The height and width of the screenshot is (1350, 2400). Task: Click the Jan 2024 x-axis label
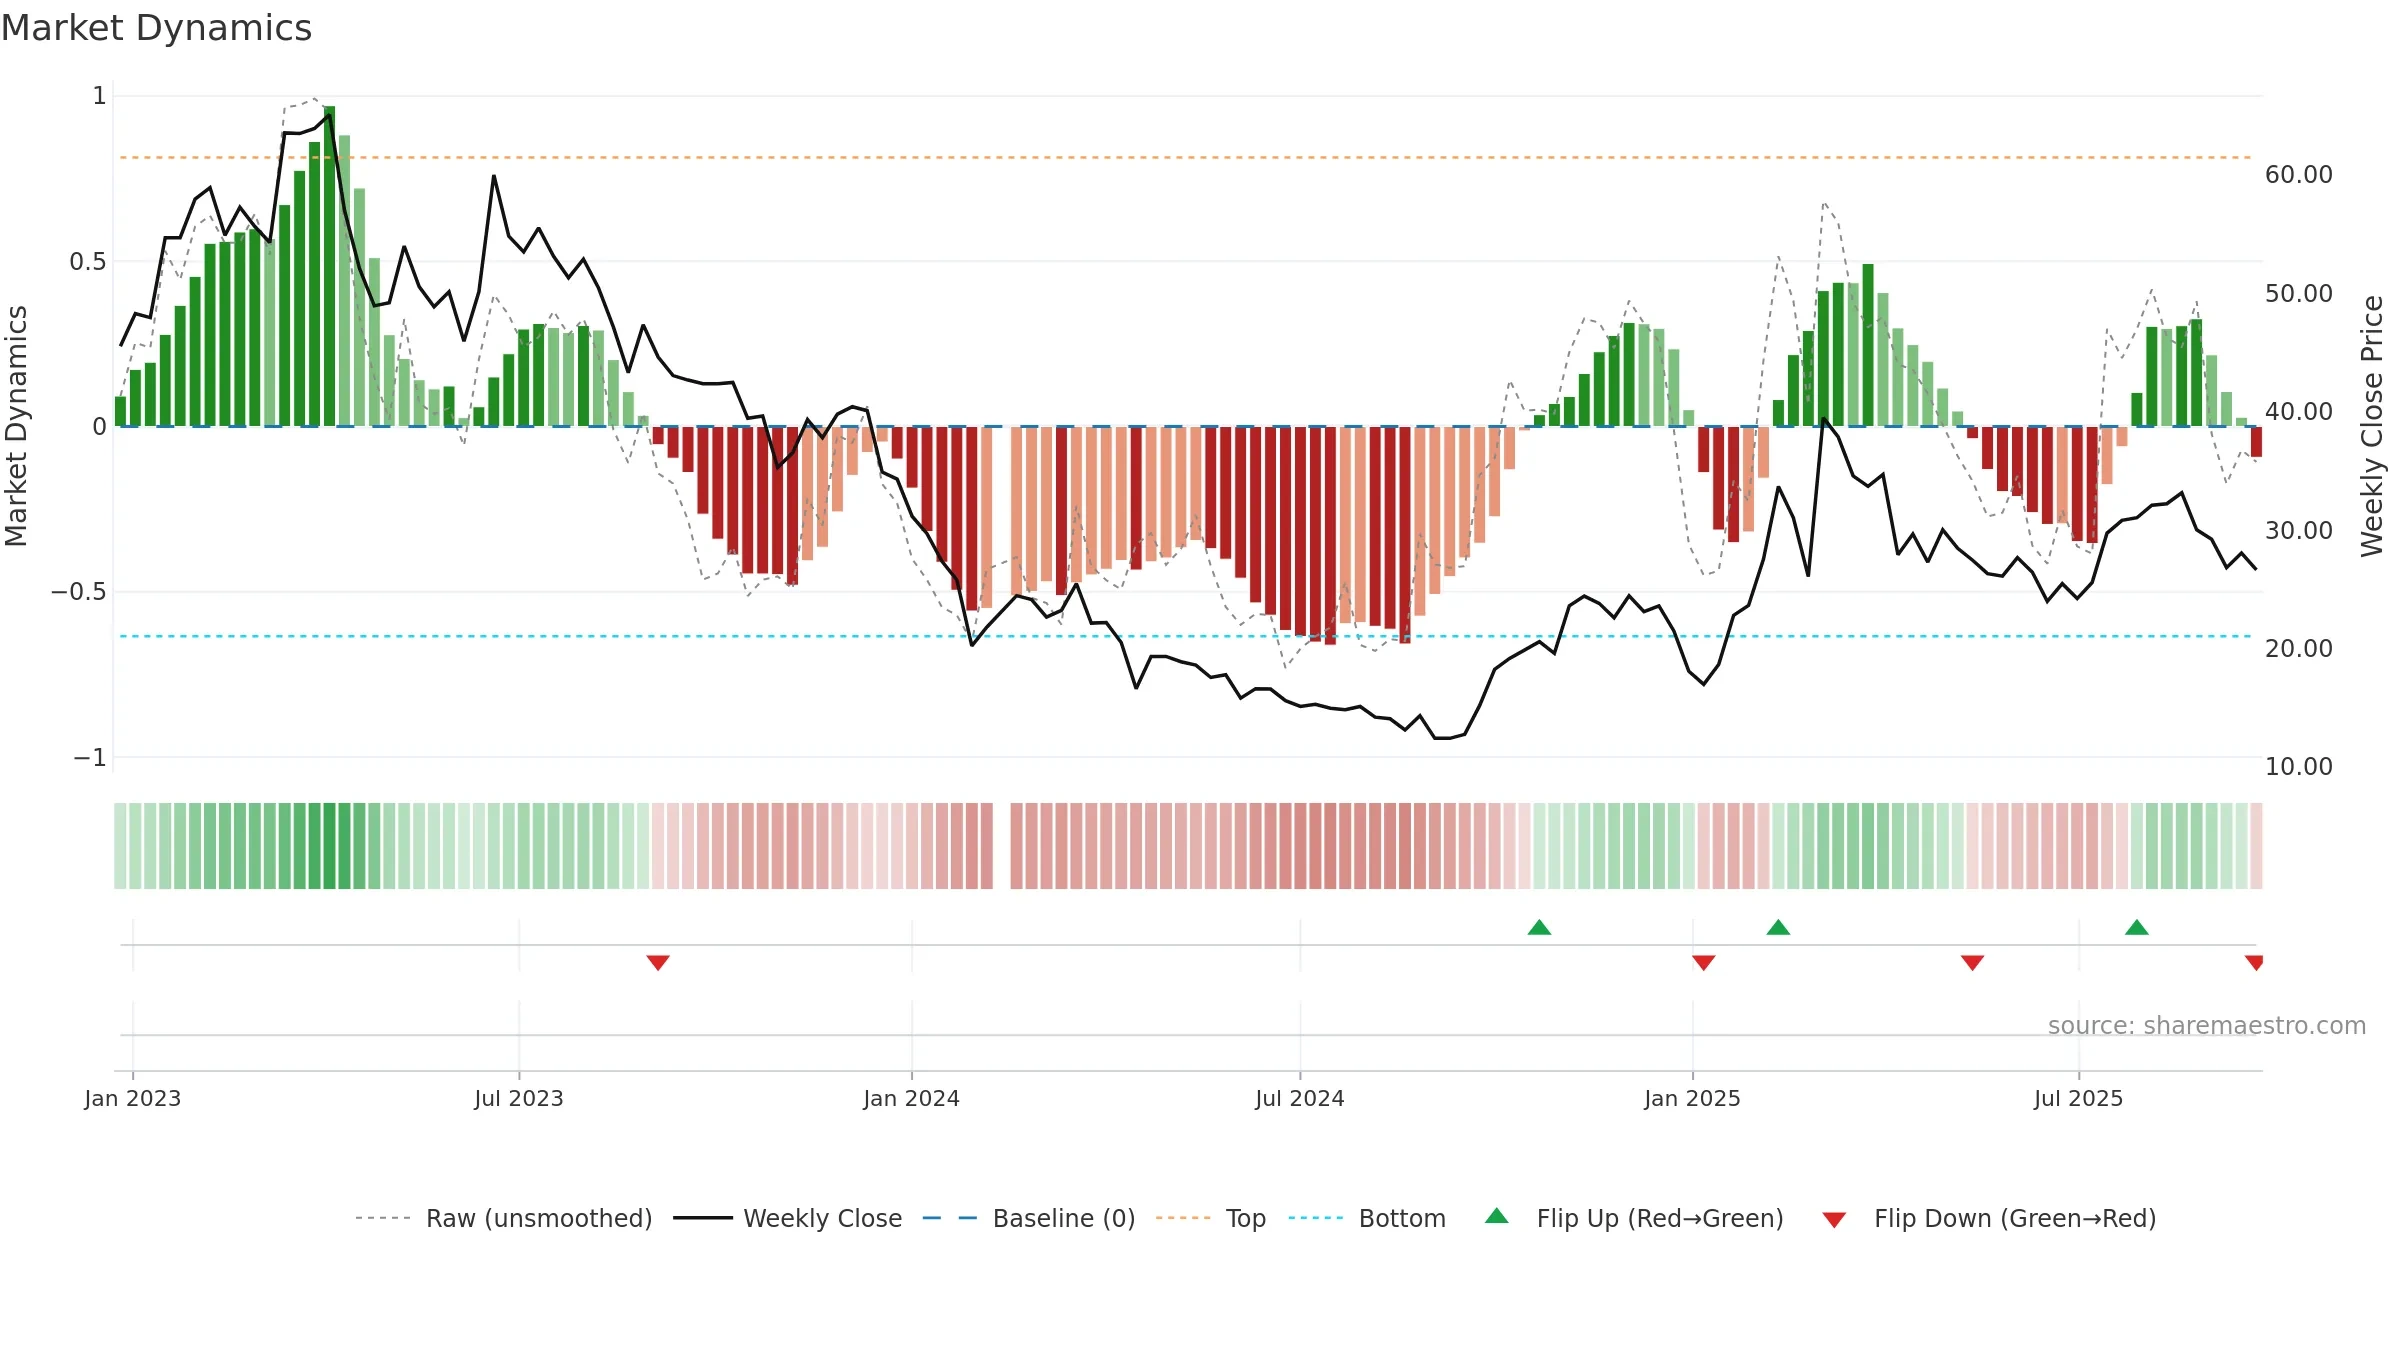(912, 1098)
